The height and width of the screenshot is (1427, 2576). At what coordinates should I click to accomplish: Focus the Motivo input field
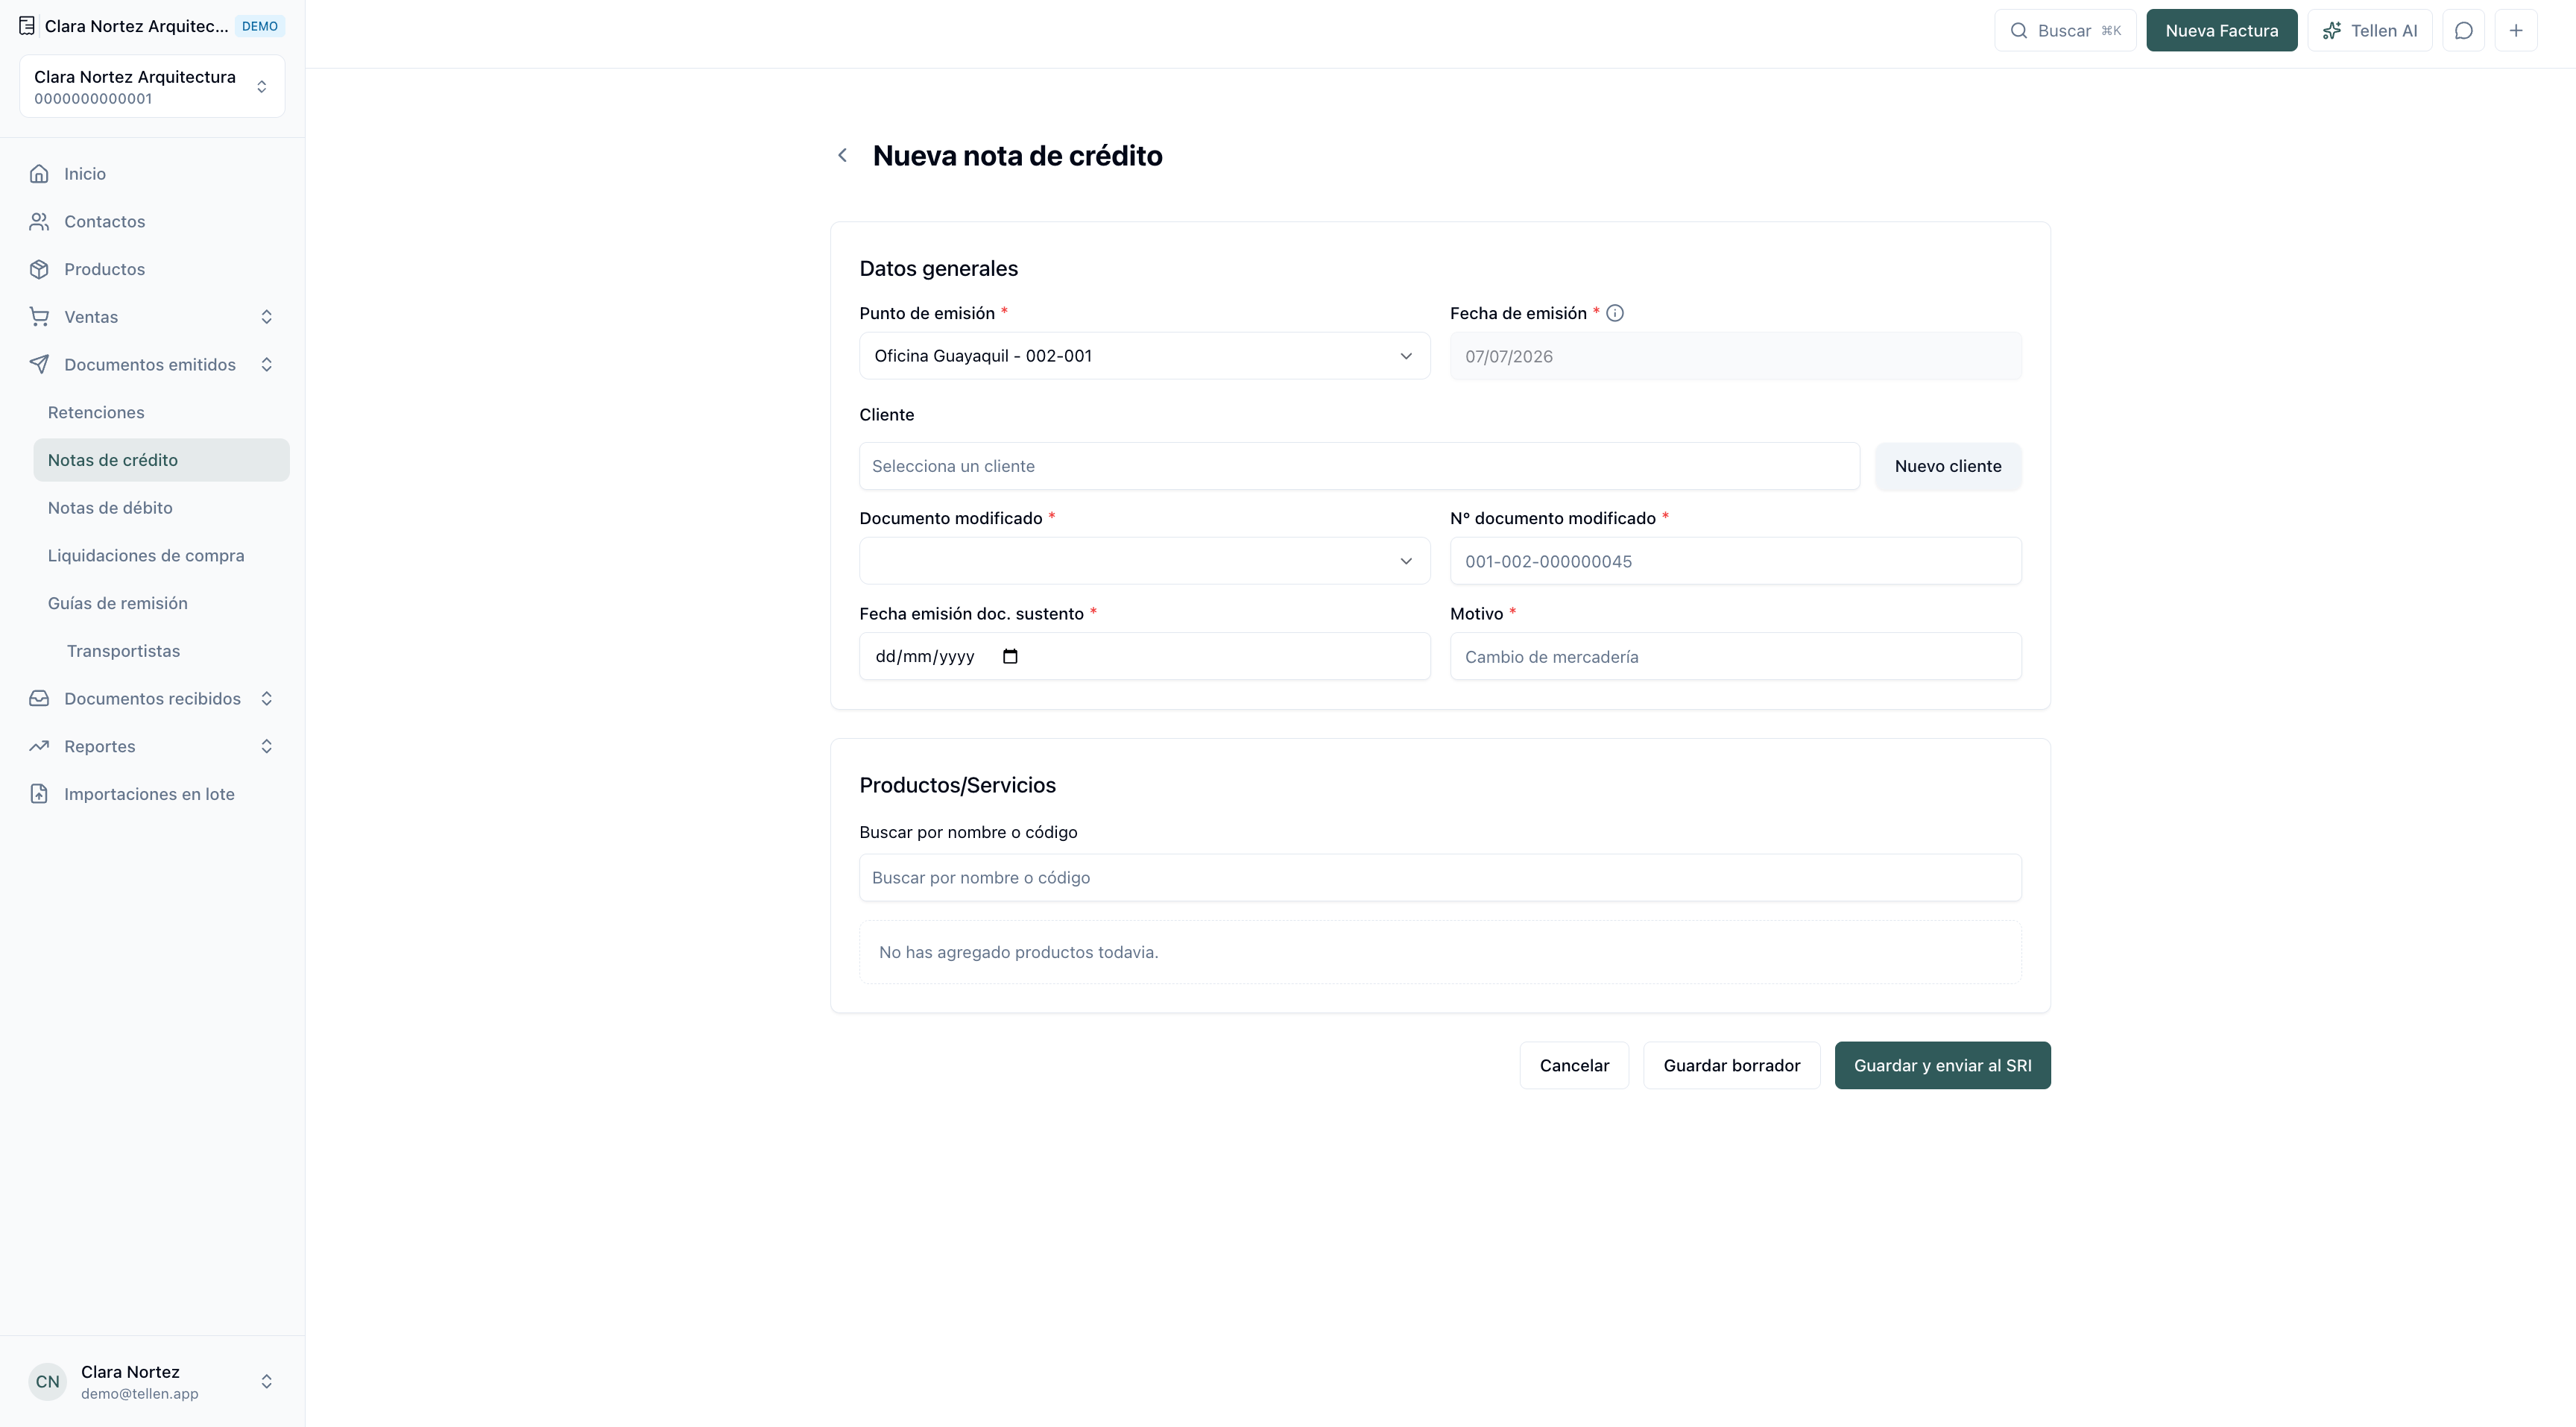(x=1735, y=656)
